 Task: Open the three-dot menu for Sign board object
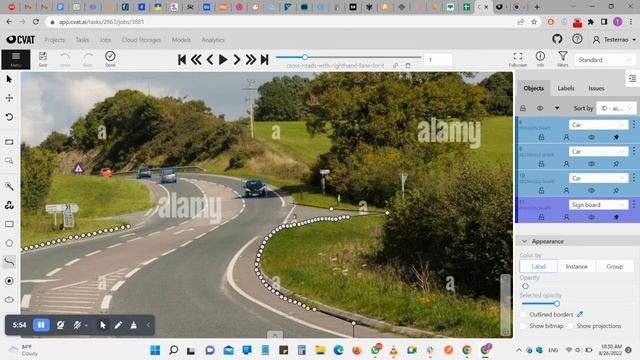[634, 204]
